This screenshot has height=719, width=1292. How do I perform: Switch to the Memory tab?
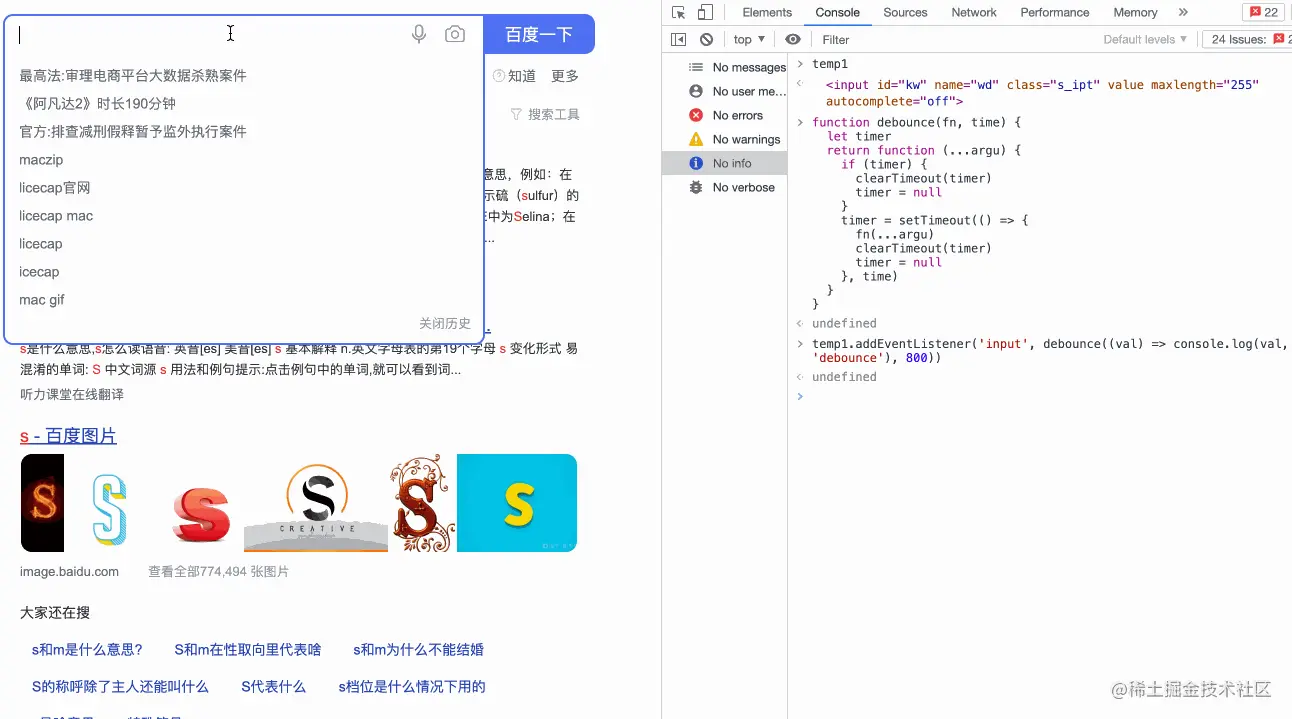(x=1135, y=12)
